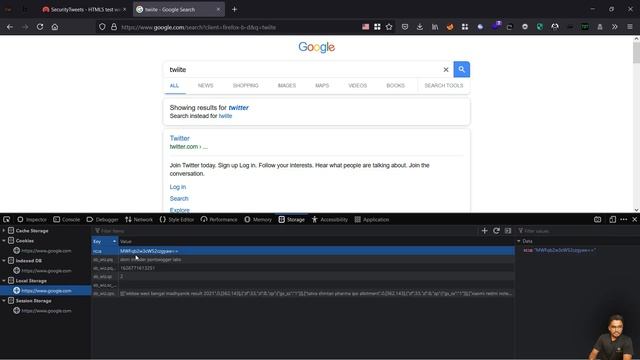Viewport: 640px width, 360px height.
Task: Open the Performance panel
Action: [219, 220]
